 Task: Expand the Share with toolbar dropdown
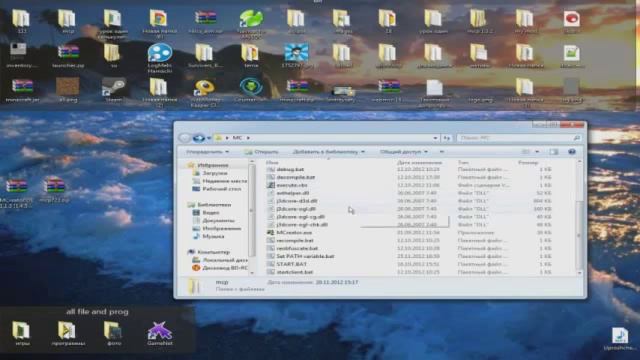point(404,152)
